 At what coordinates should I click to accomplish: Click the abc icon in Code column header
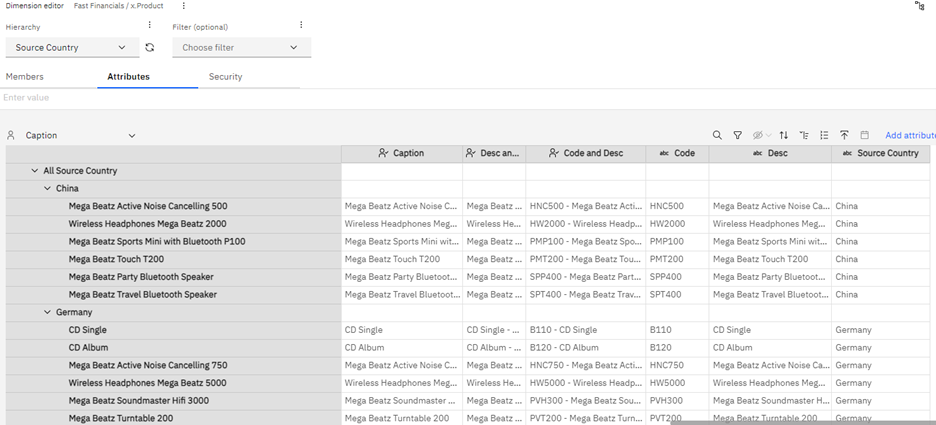pyautogui.click(x=664, y=153)
